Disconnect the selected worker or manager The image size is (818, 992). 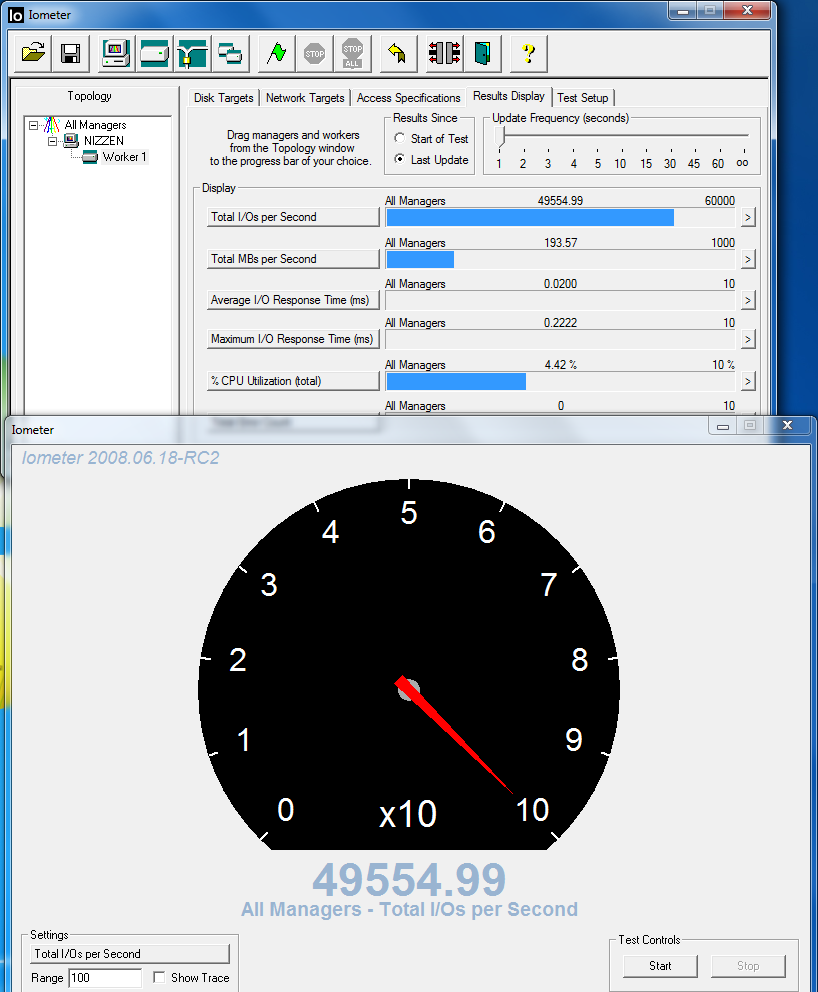click(x=444, y=53)
